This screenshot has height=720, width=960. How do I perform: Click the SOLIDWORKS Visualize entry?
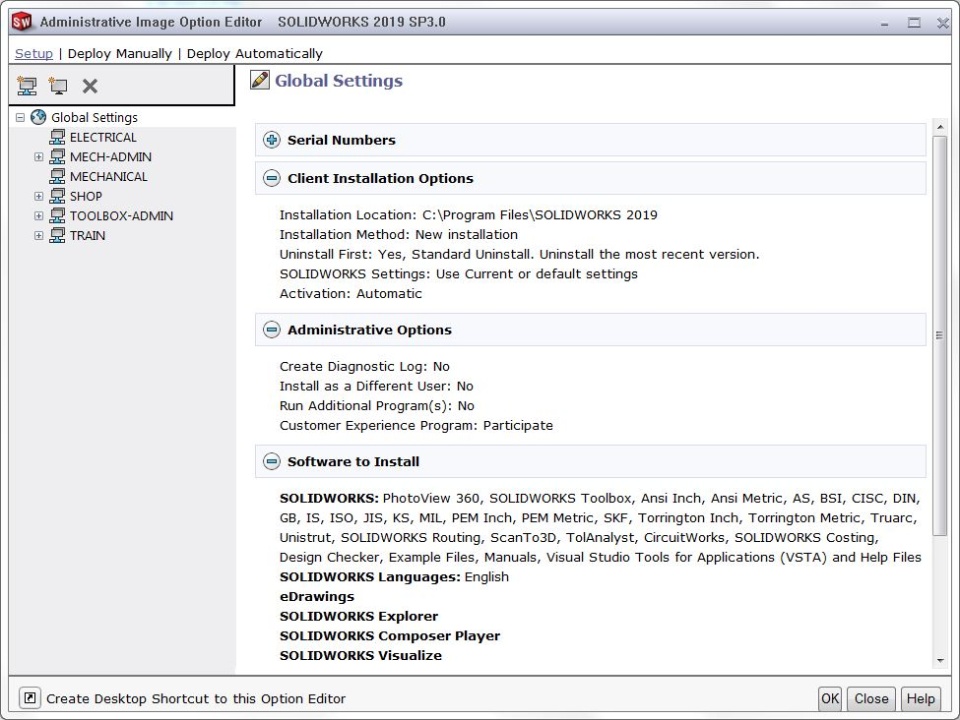361,655
